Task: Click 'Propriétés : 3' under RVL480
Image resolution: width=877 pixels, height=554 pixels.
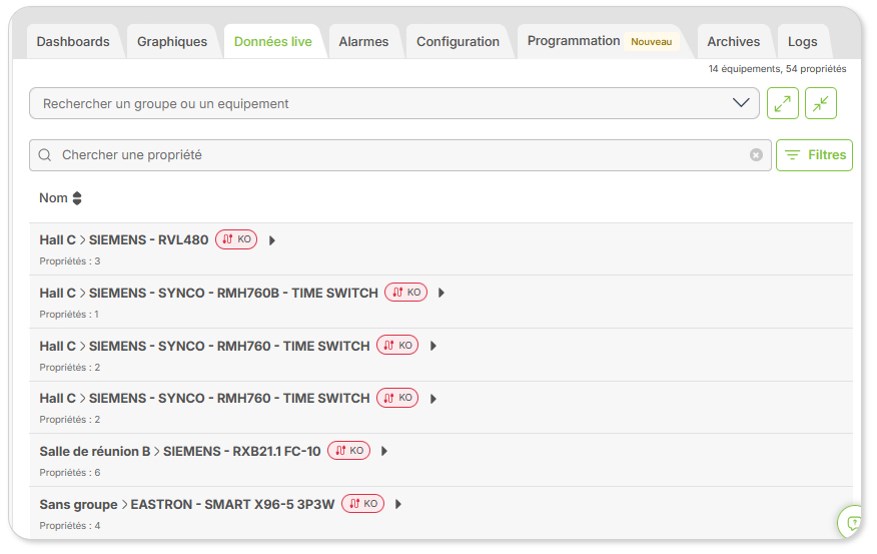Action: pyautogui.click(x=69, y=261)
